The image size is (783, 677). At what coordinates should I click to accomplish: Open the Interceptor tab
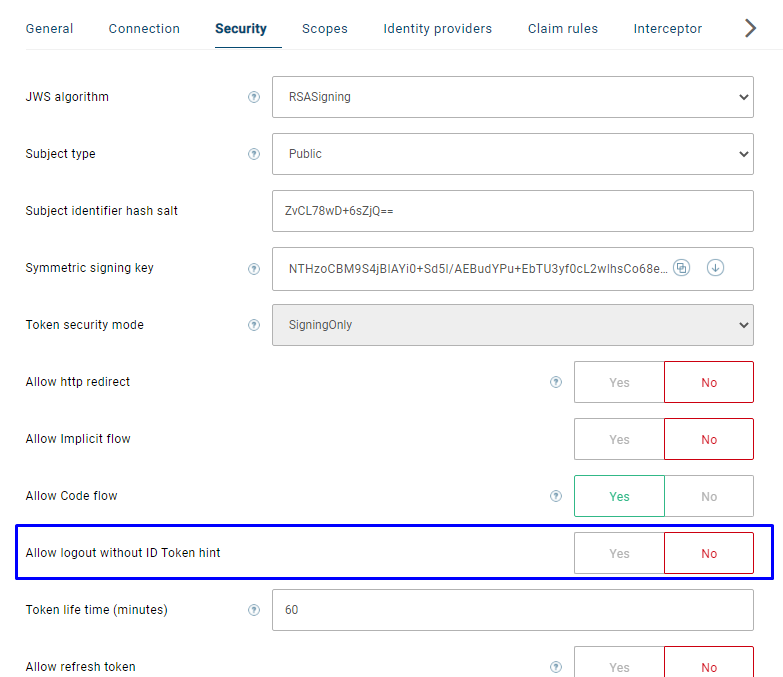coord(668,28)
